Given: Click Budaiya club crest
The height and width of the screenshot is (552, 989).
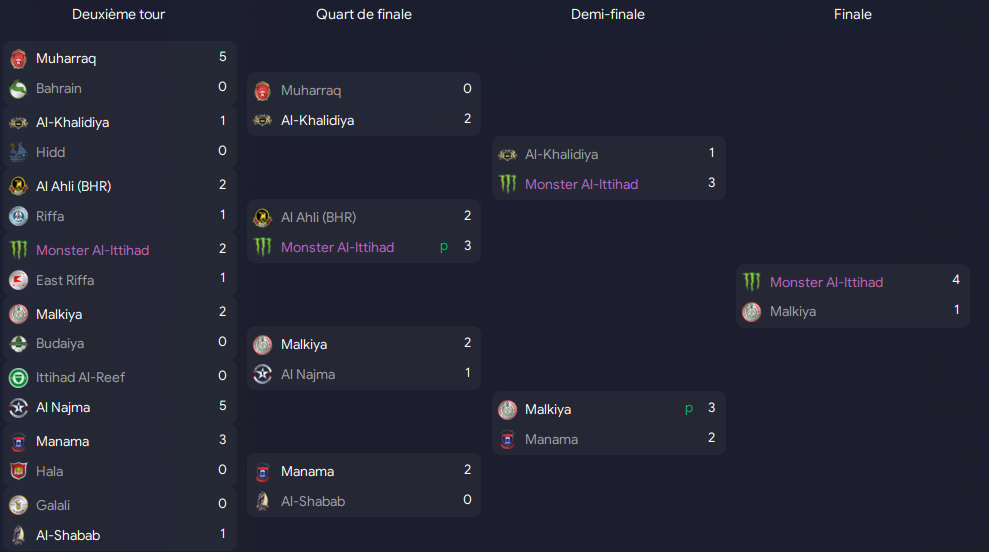Looking at the screenshot, I should click(18, 344).
